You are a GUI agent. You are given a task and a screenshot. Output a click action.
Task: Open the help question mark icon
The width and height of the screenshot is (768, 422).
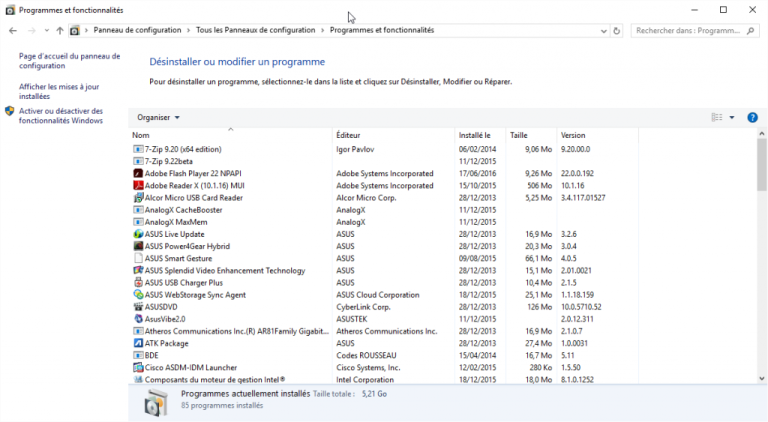(752, 117)
